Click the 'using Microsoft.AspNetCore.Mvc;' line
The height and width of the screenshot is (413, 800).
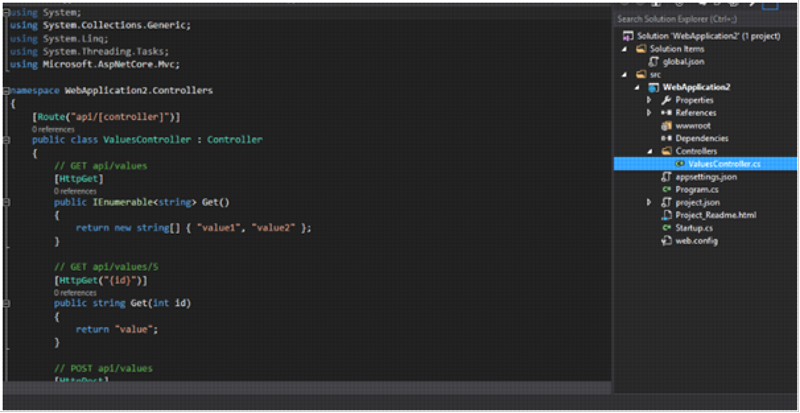95,64
